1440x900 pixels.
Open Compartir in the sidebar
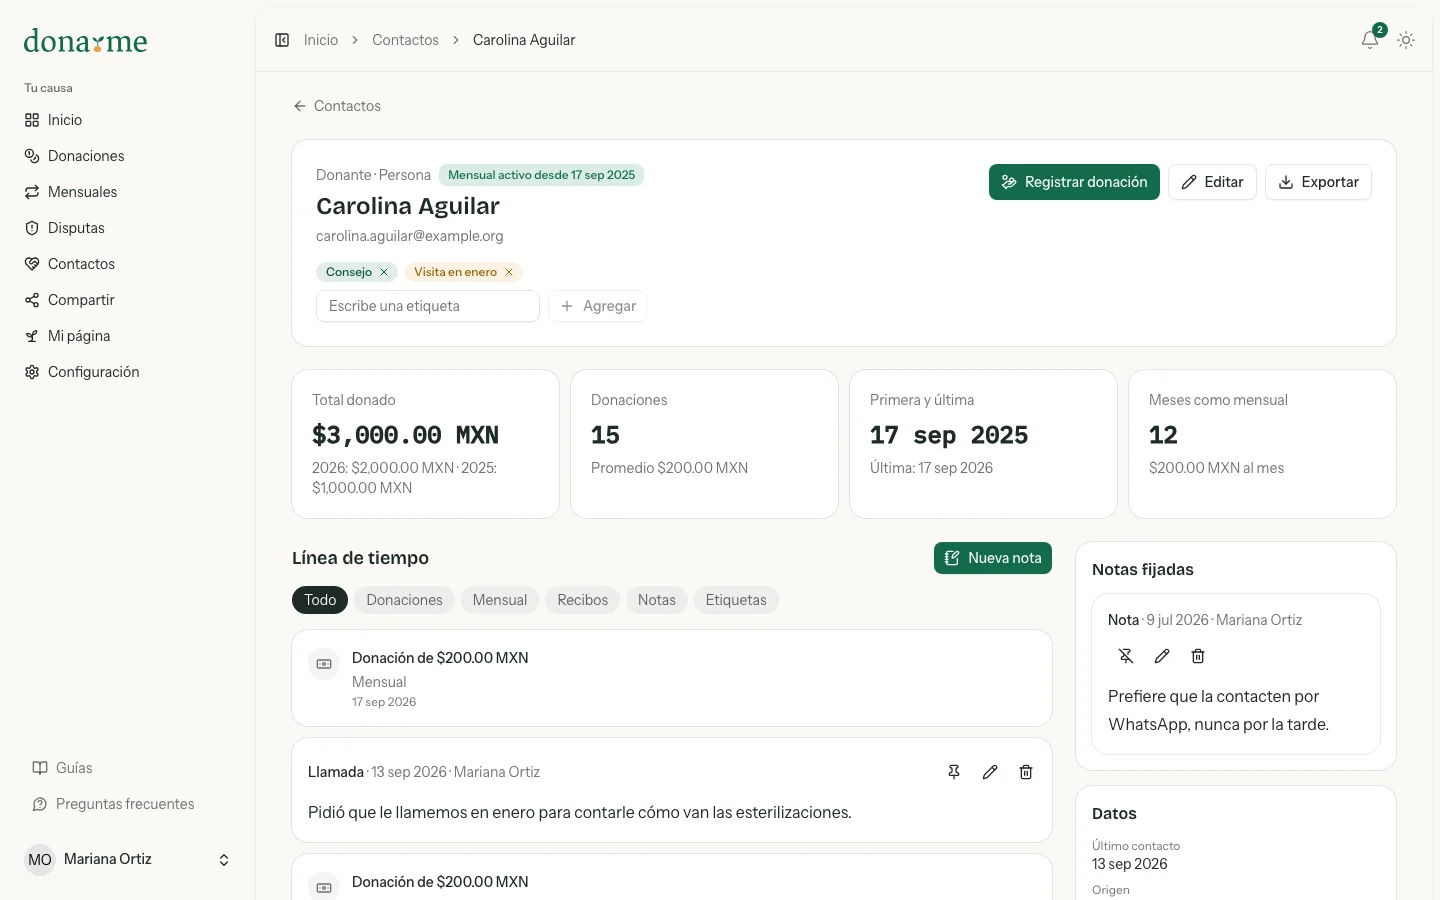click(128, 300)
